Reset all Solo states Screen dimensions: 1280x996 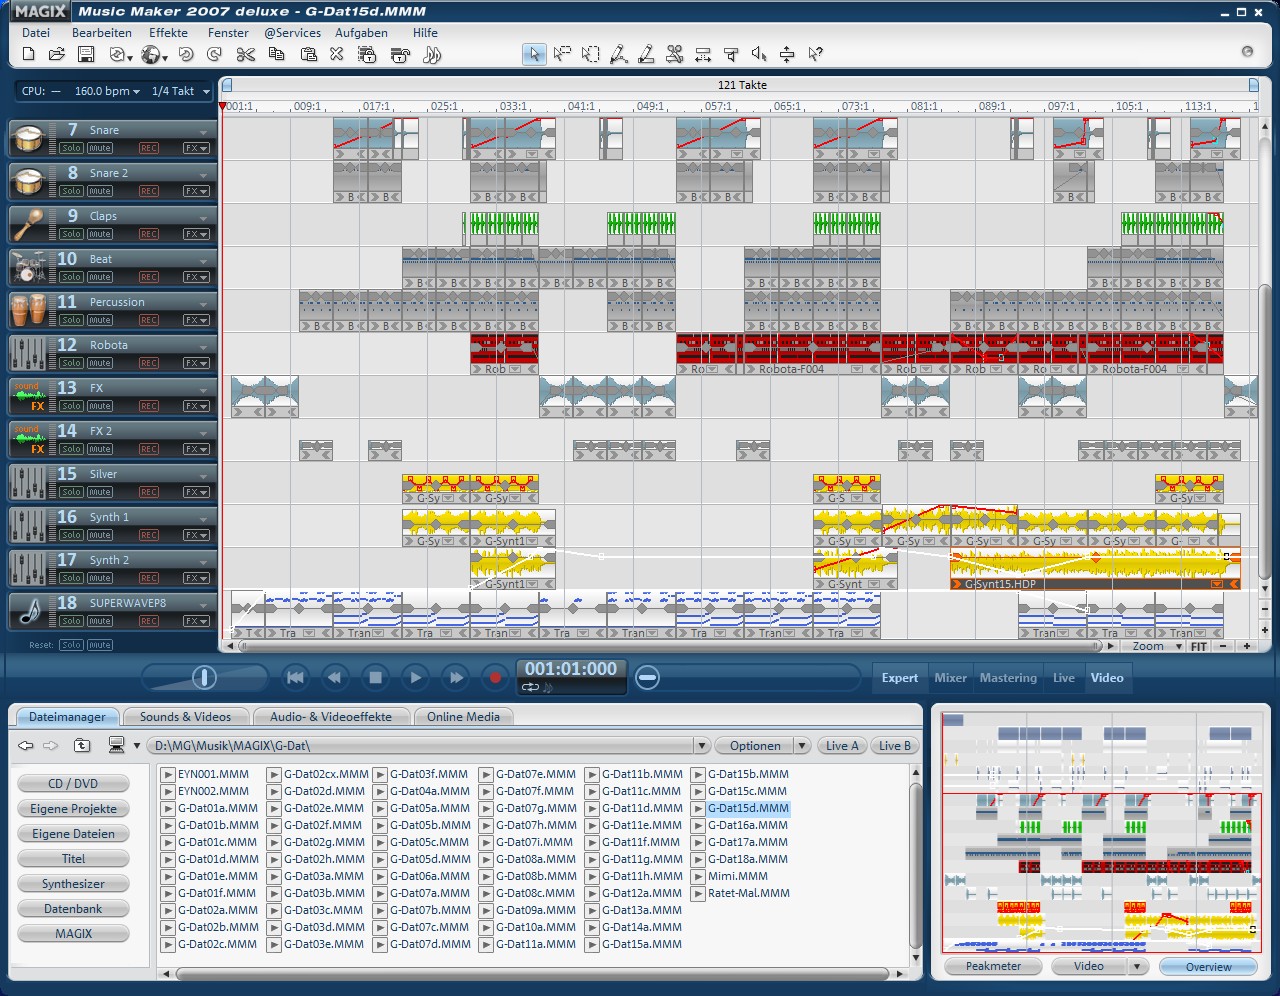[71, 645]
